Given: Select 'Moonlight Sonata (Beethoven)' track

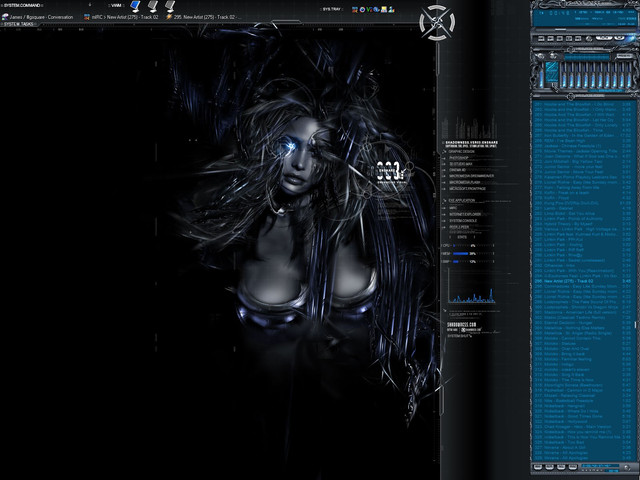Looking at the screenshot, I should [x=582, y=385].
